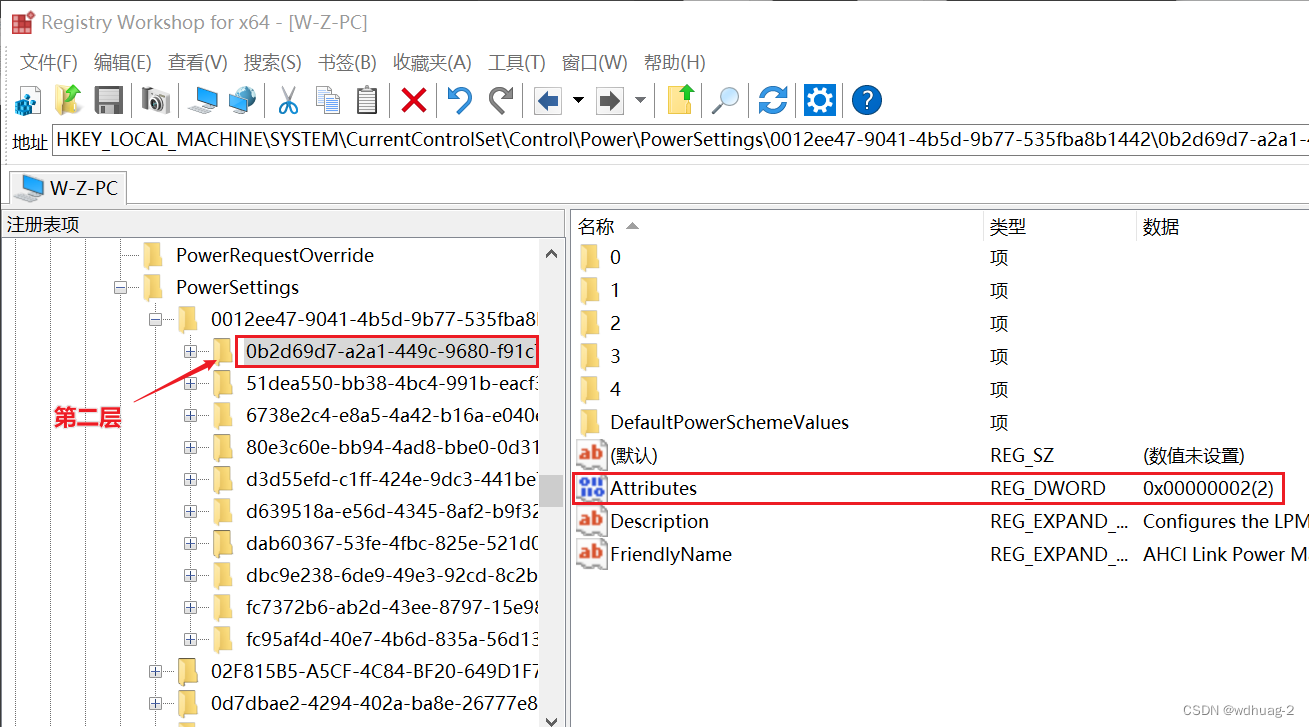The height and width of the screenshot is (727, 1309).
Task: Expand the 0b2d69d7-a2a1 key
Action: pos(190,351)
